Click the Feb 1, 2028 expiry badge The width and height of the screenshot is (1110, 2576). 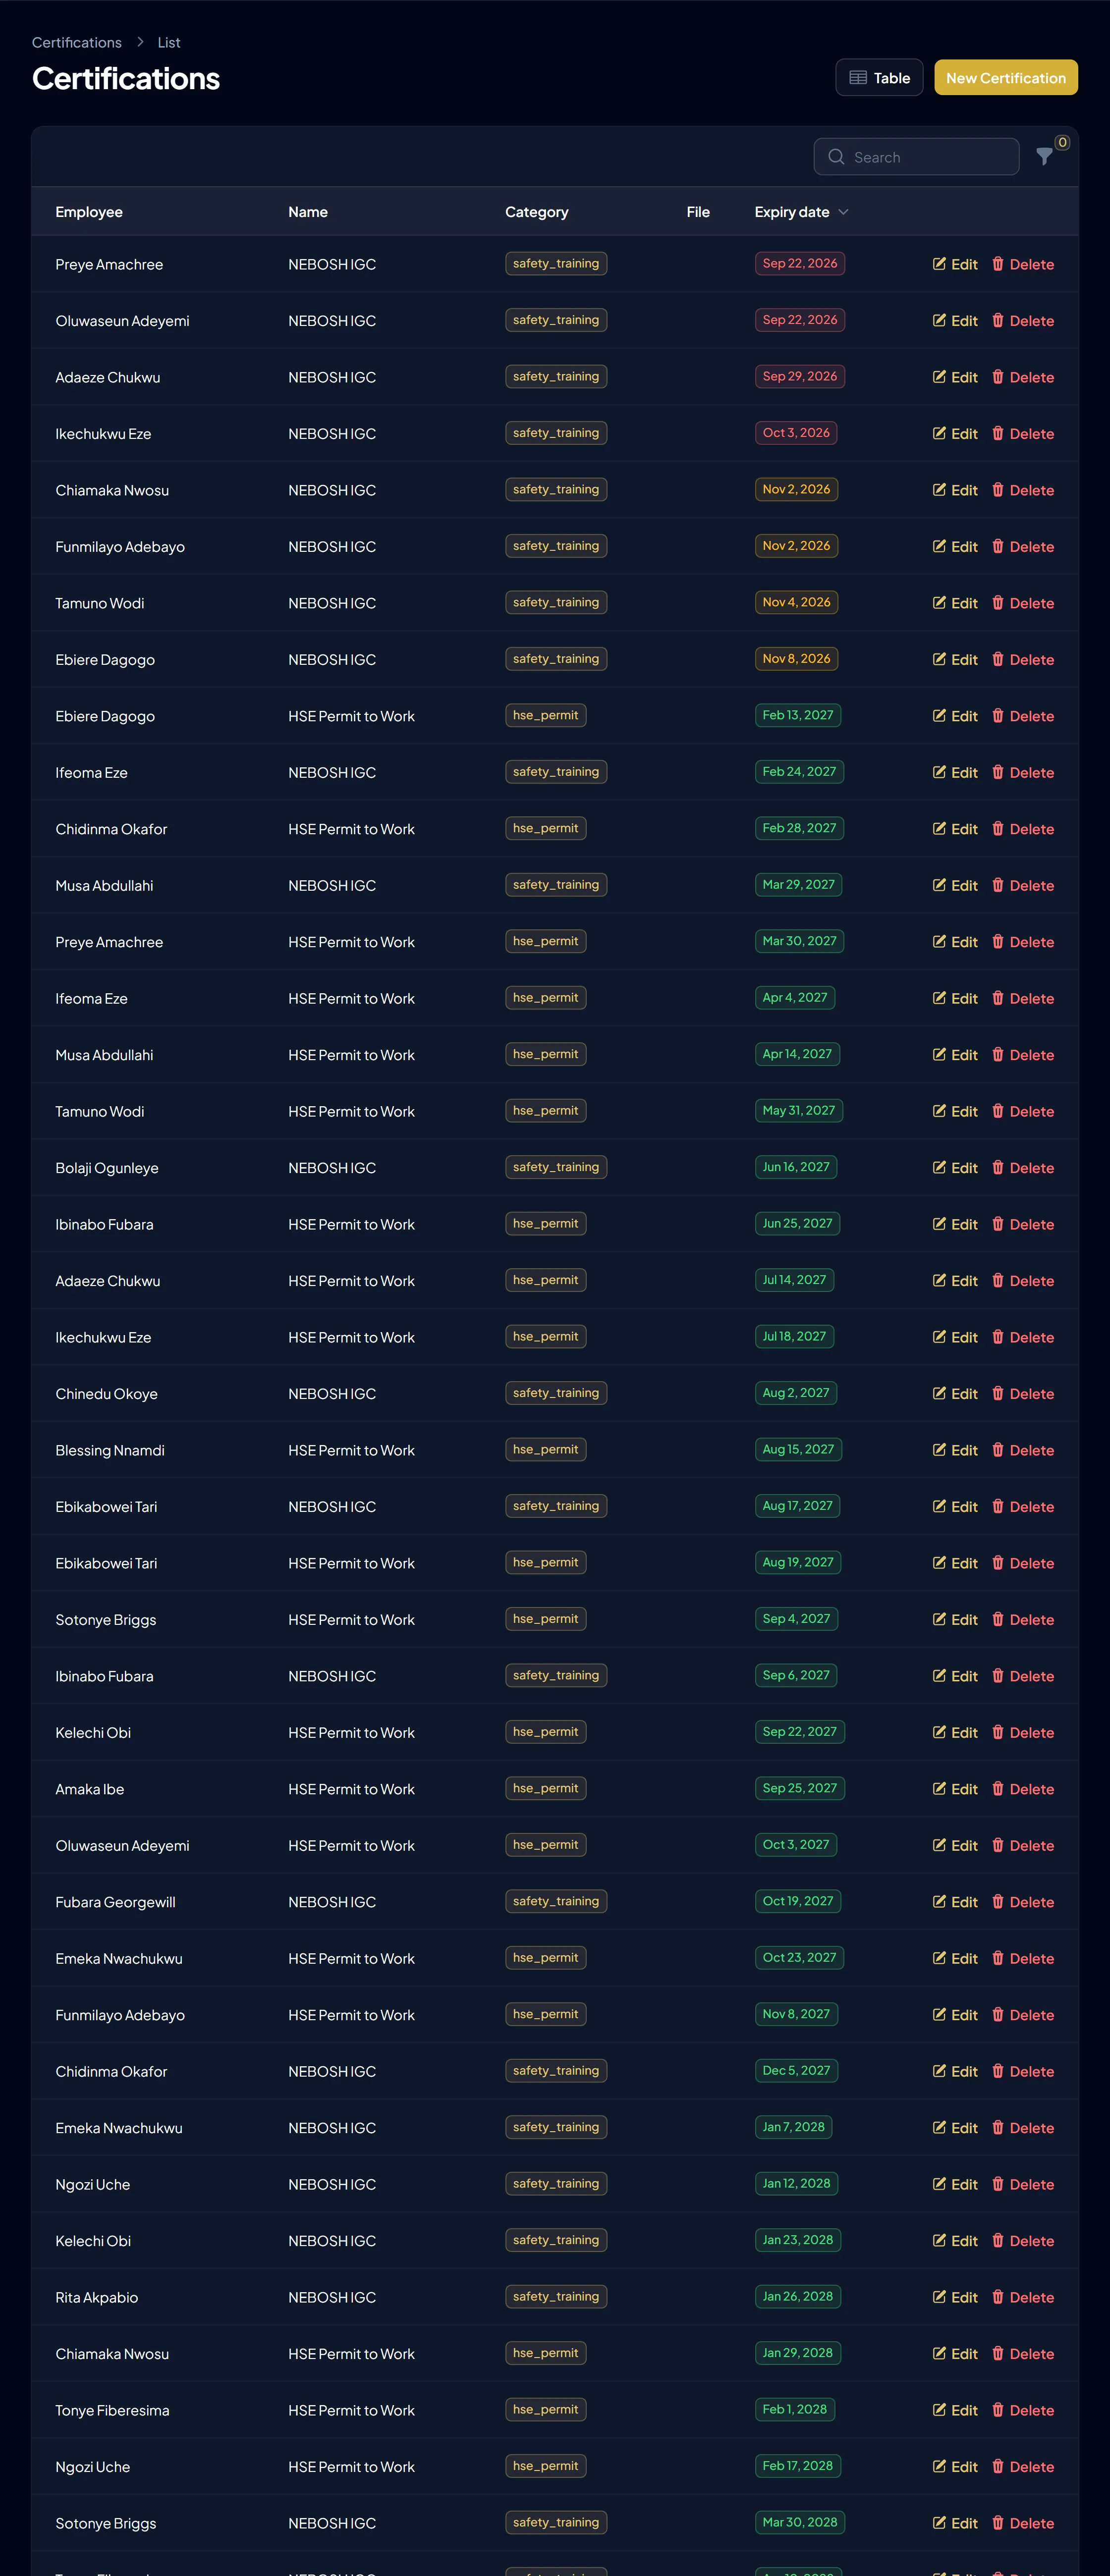795,2410
